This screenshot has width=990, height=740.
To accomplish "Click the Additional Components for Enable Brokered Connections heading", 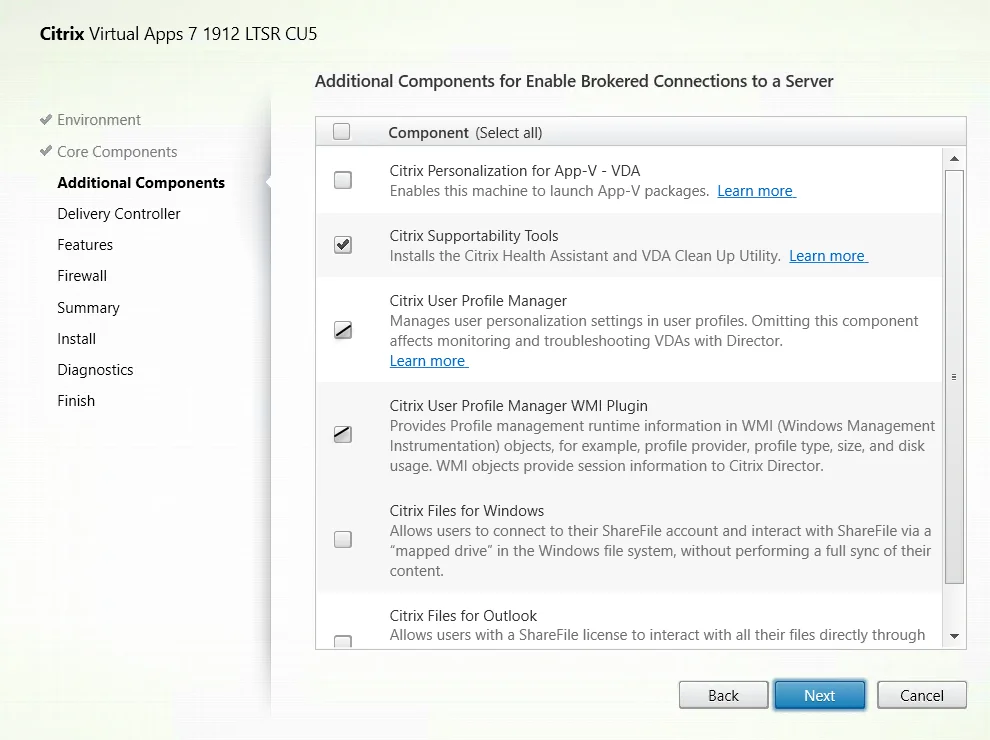I will pyautogui.click(x=574, y=81).
